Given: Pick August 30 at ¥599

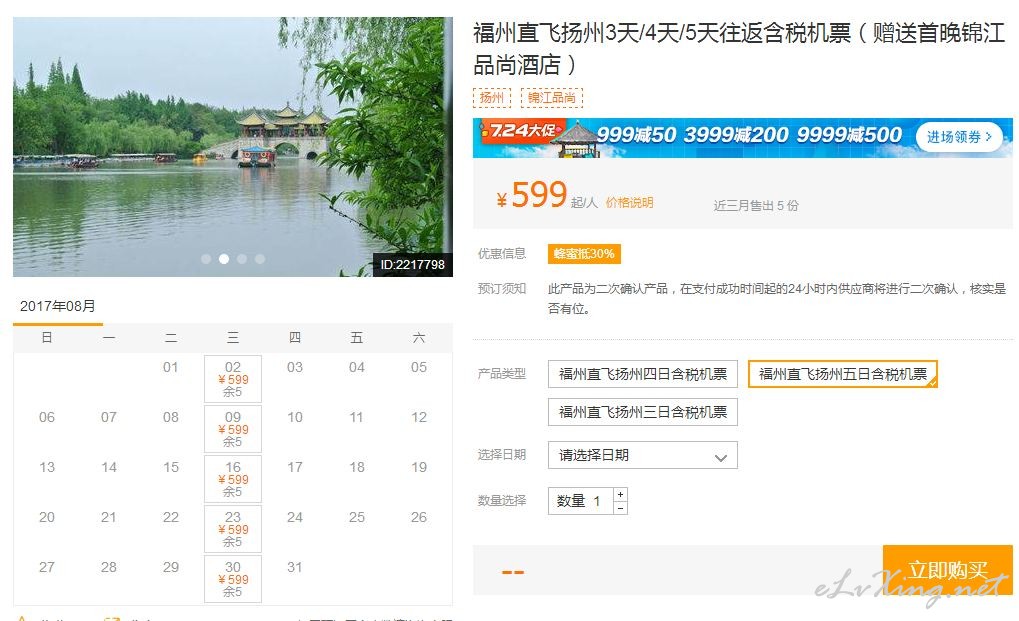Looking at the screenshot, I should (x=233, y=579).
